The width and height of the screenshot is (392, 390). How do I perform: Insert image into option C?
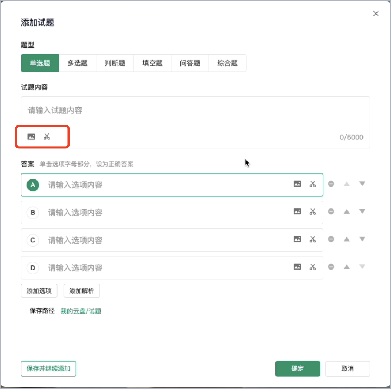pos(297,239)
